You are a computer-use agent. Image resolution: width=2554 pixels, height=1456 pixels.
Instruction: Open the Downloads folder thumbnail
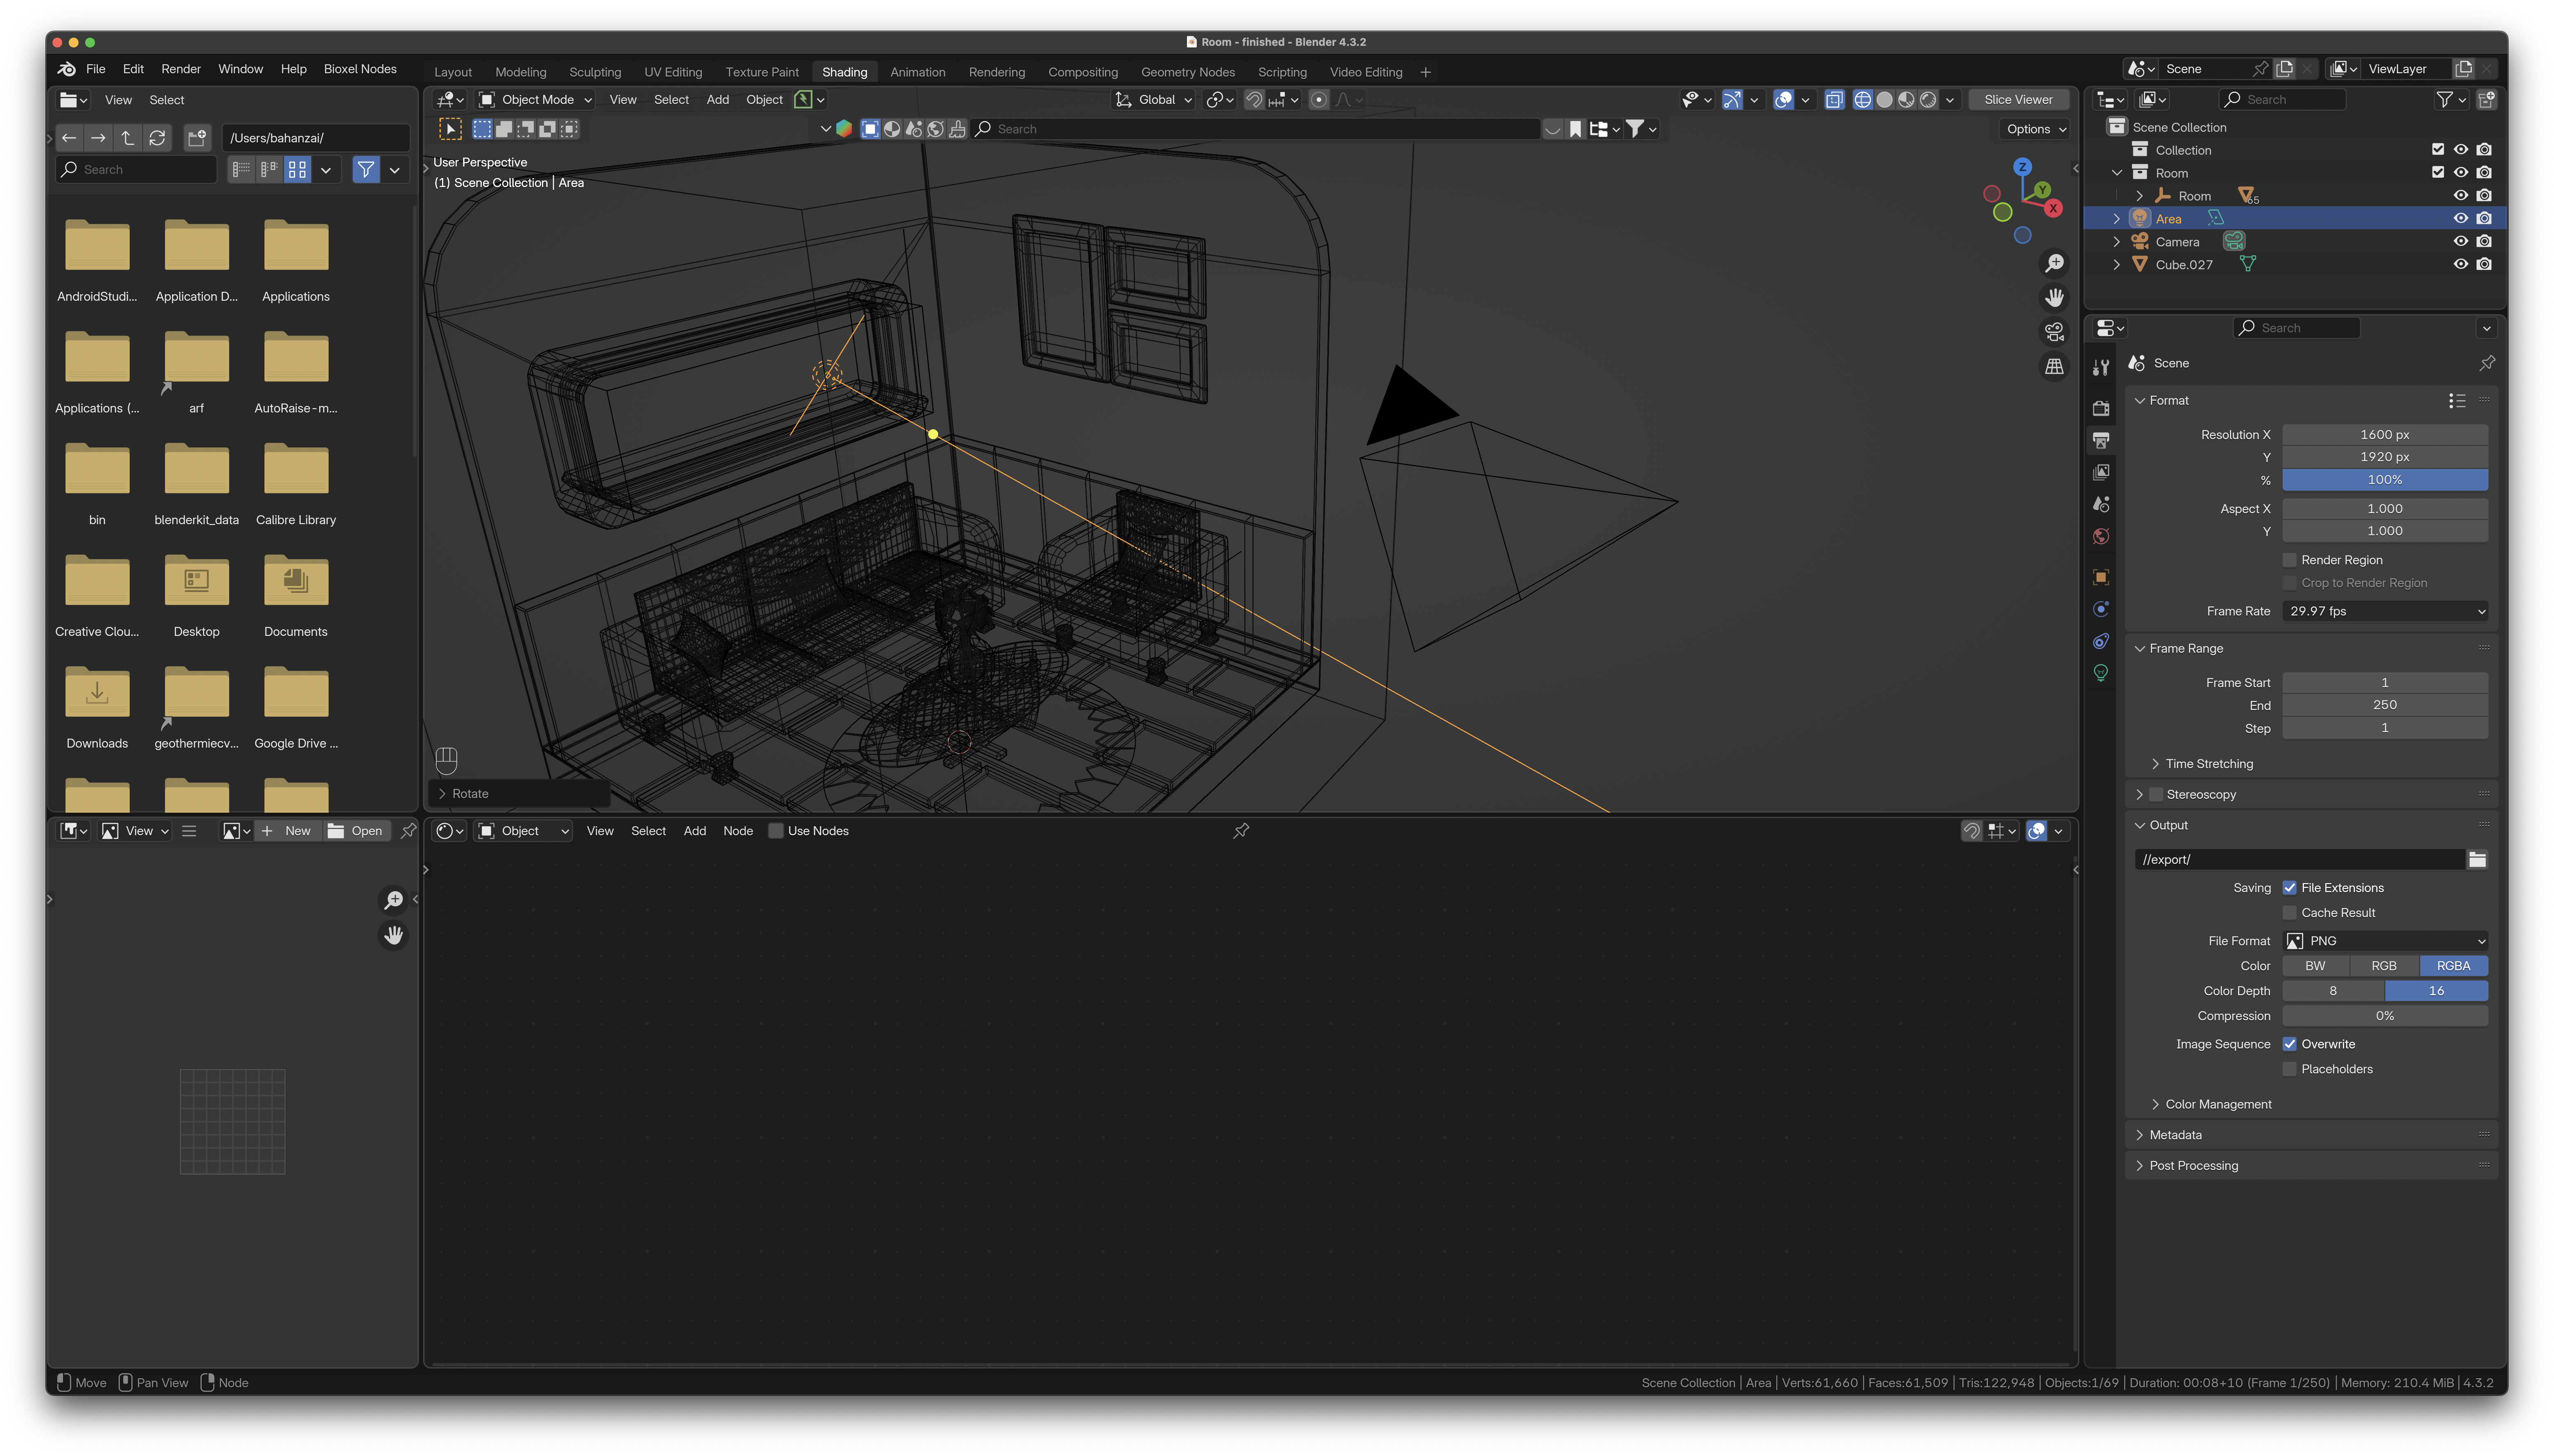(x=97, y=693)
